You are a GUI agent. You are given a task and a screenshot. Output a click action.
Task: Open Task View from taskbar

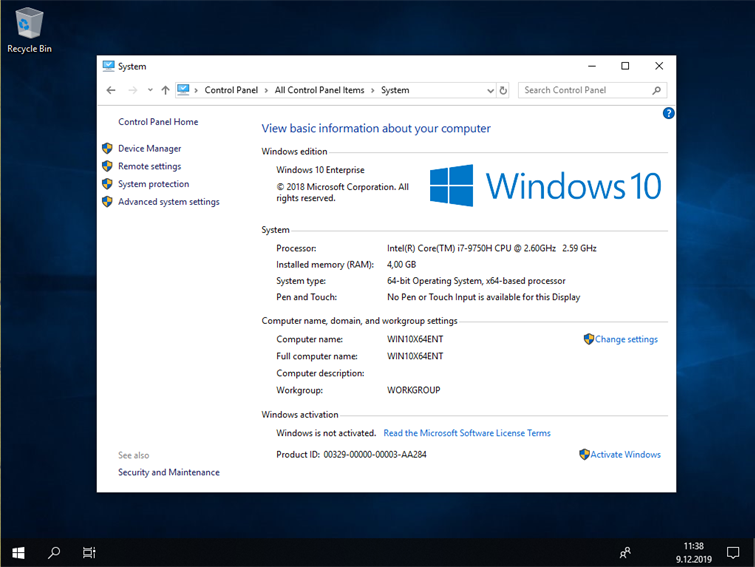point(89,553)
